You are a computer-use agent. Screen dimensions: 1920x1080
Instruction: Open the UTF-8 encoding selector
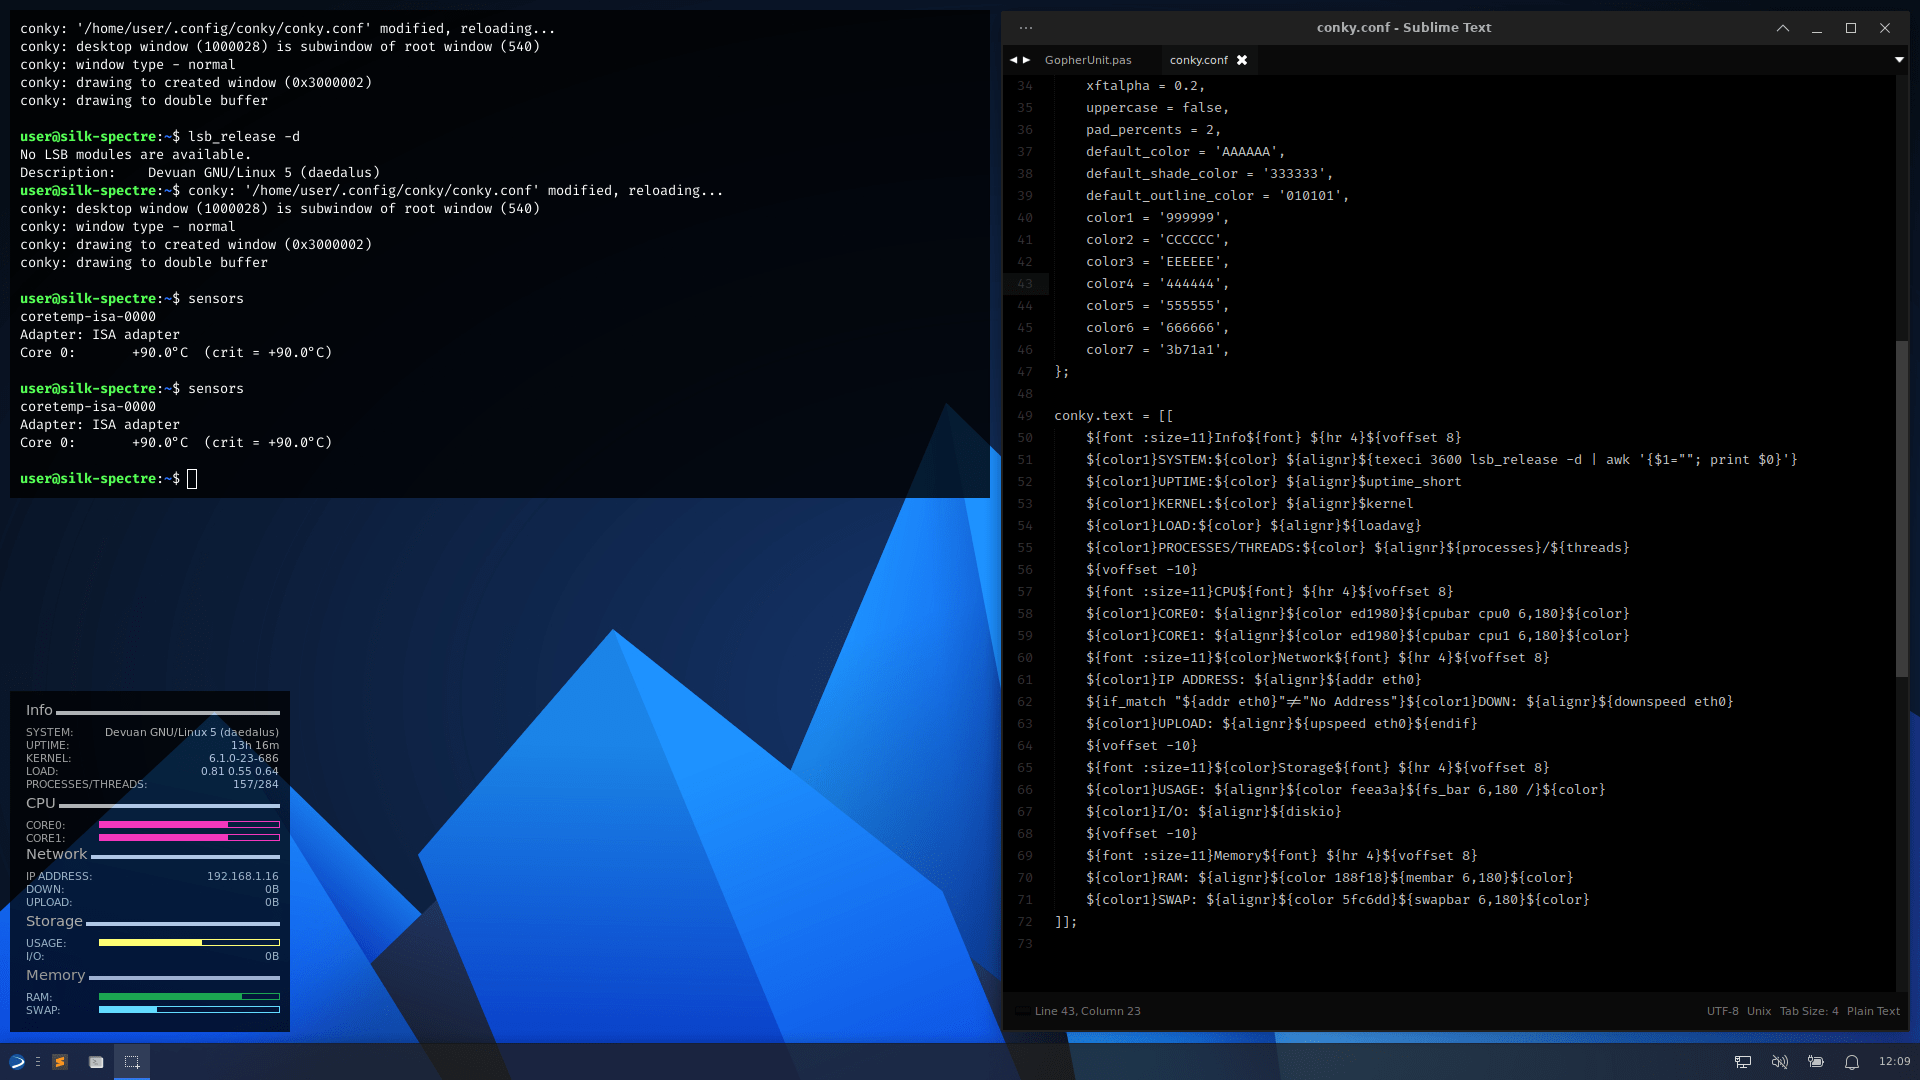[1722, 1011]
